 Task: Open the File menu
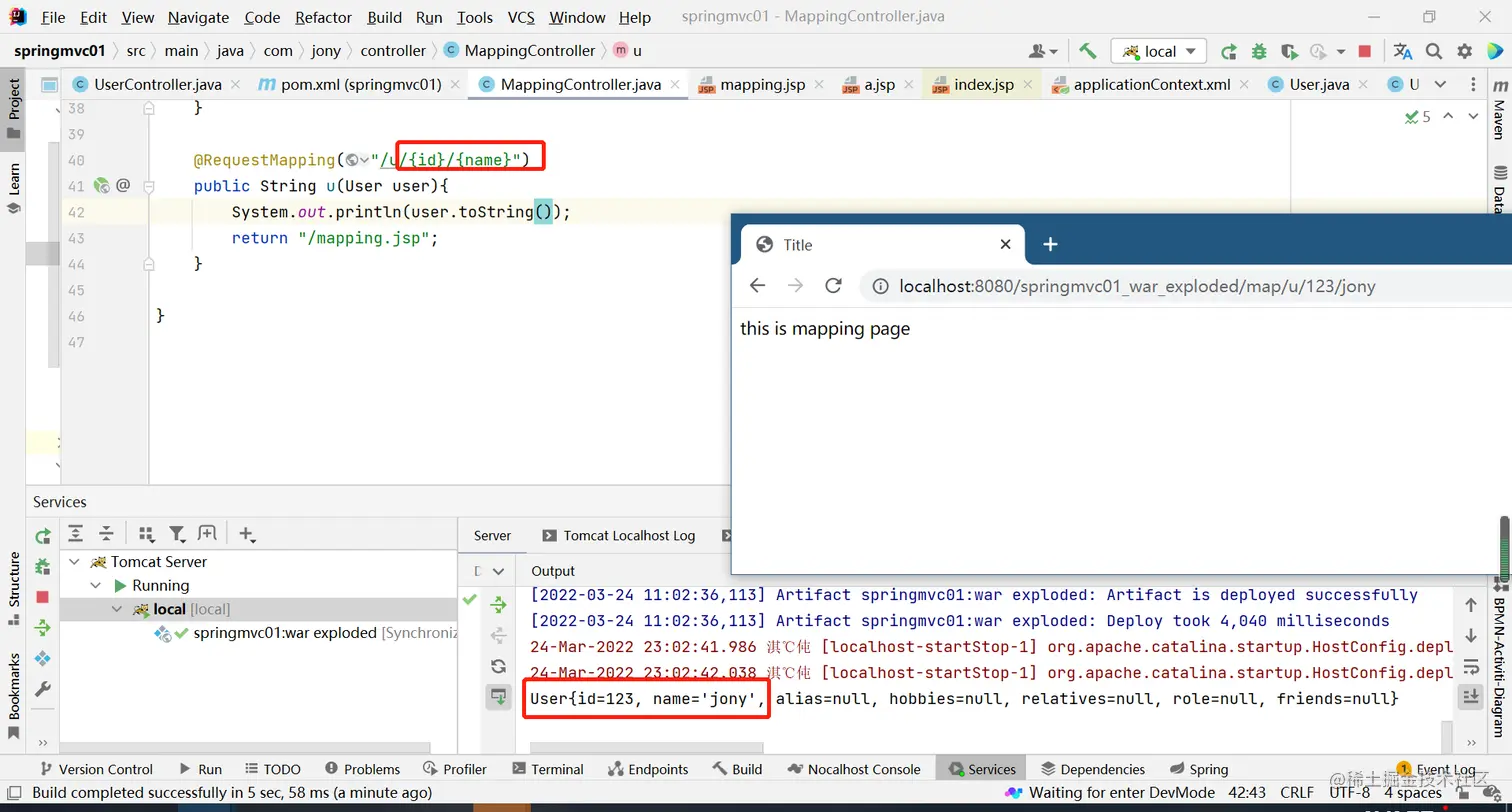click(x=53, y=17)
